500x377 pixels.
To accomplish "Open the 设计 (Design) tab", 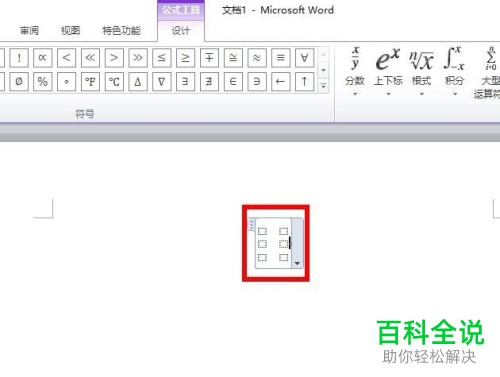I will (x=181, y=31).
